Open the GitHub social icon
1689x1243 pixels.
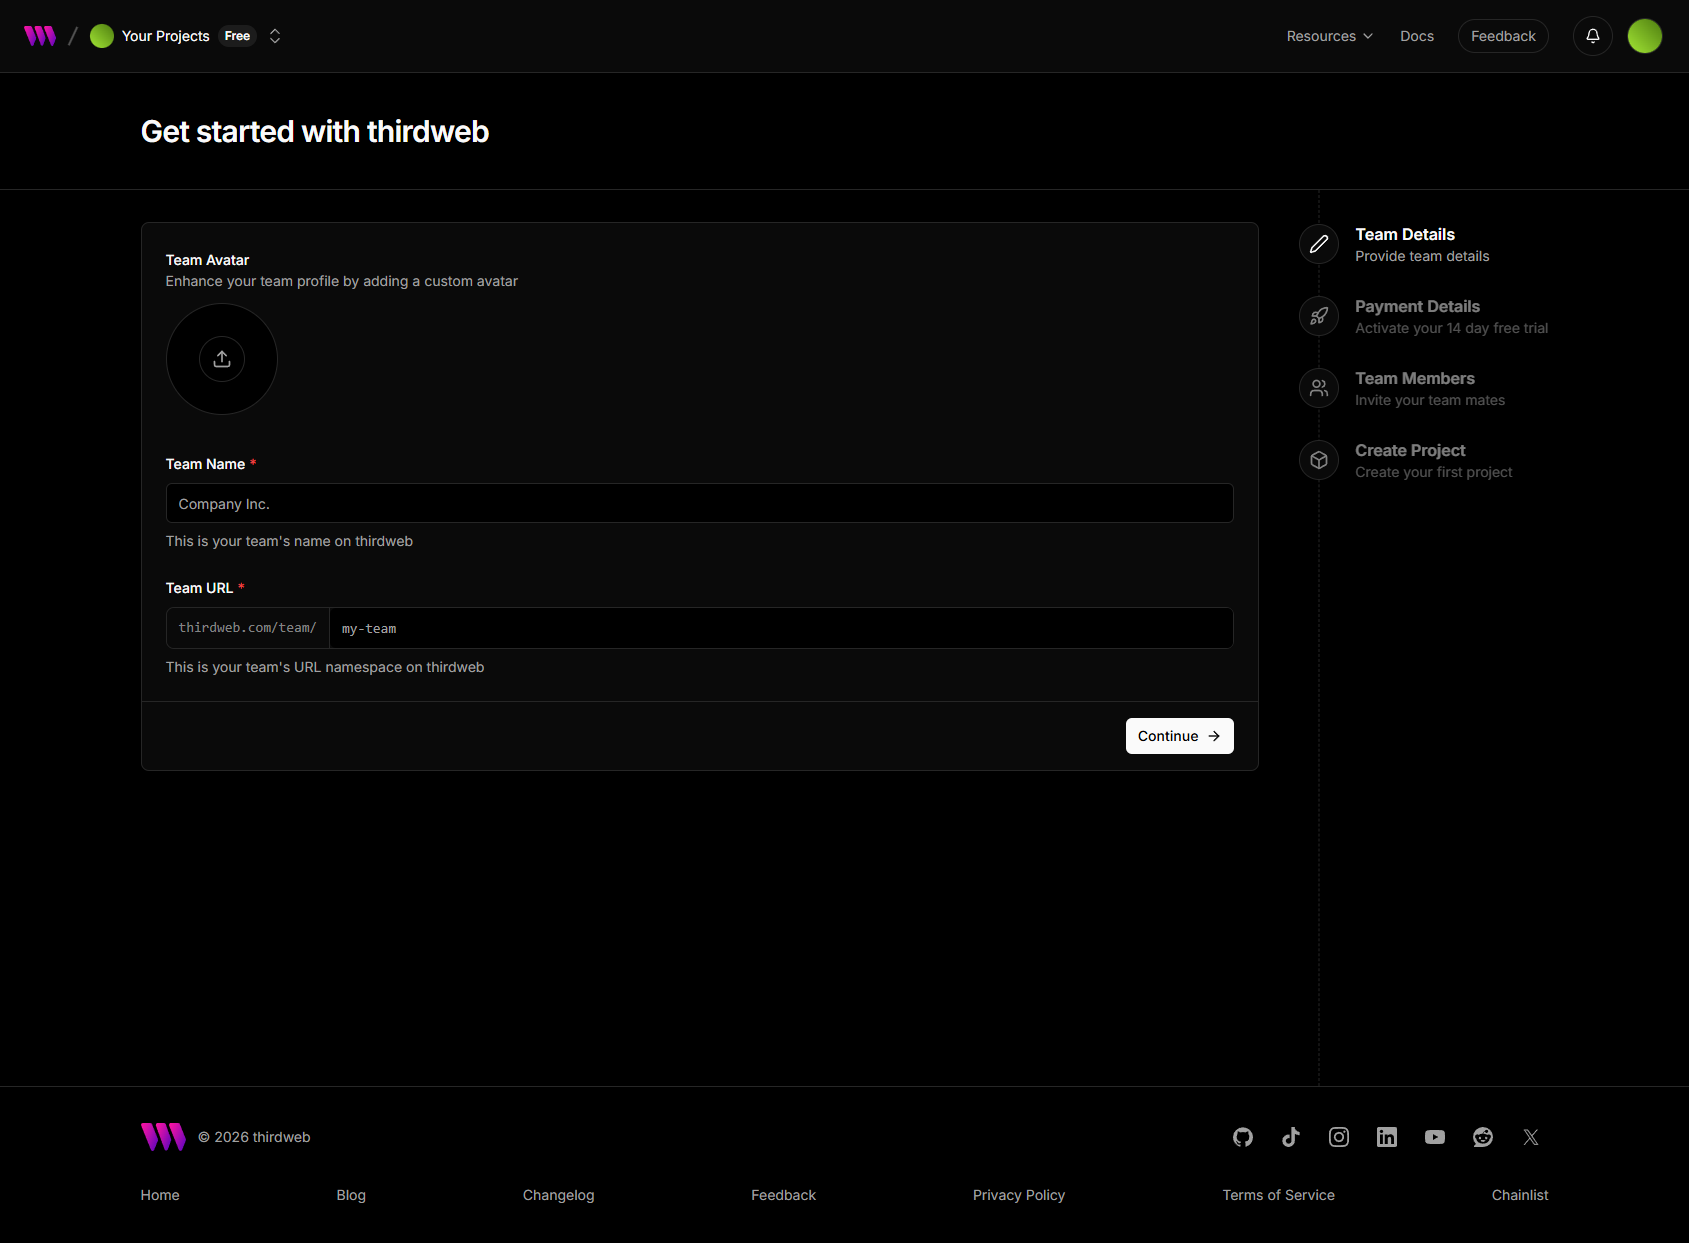1243,1137
